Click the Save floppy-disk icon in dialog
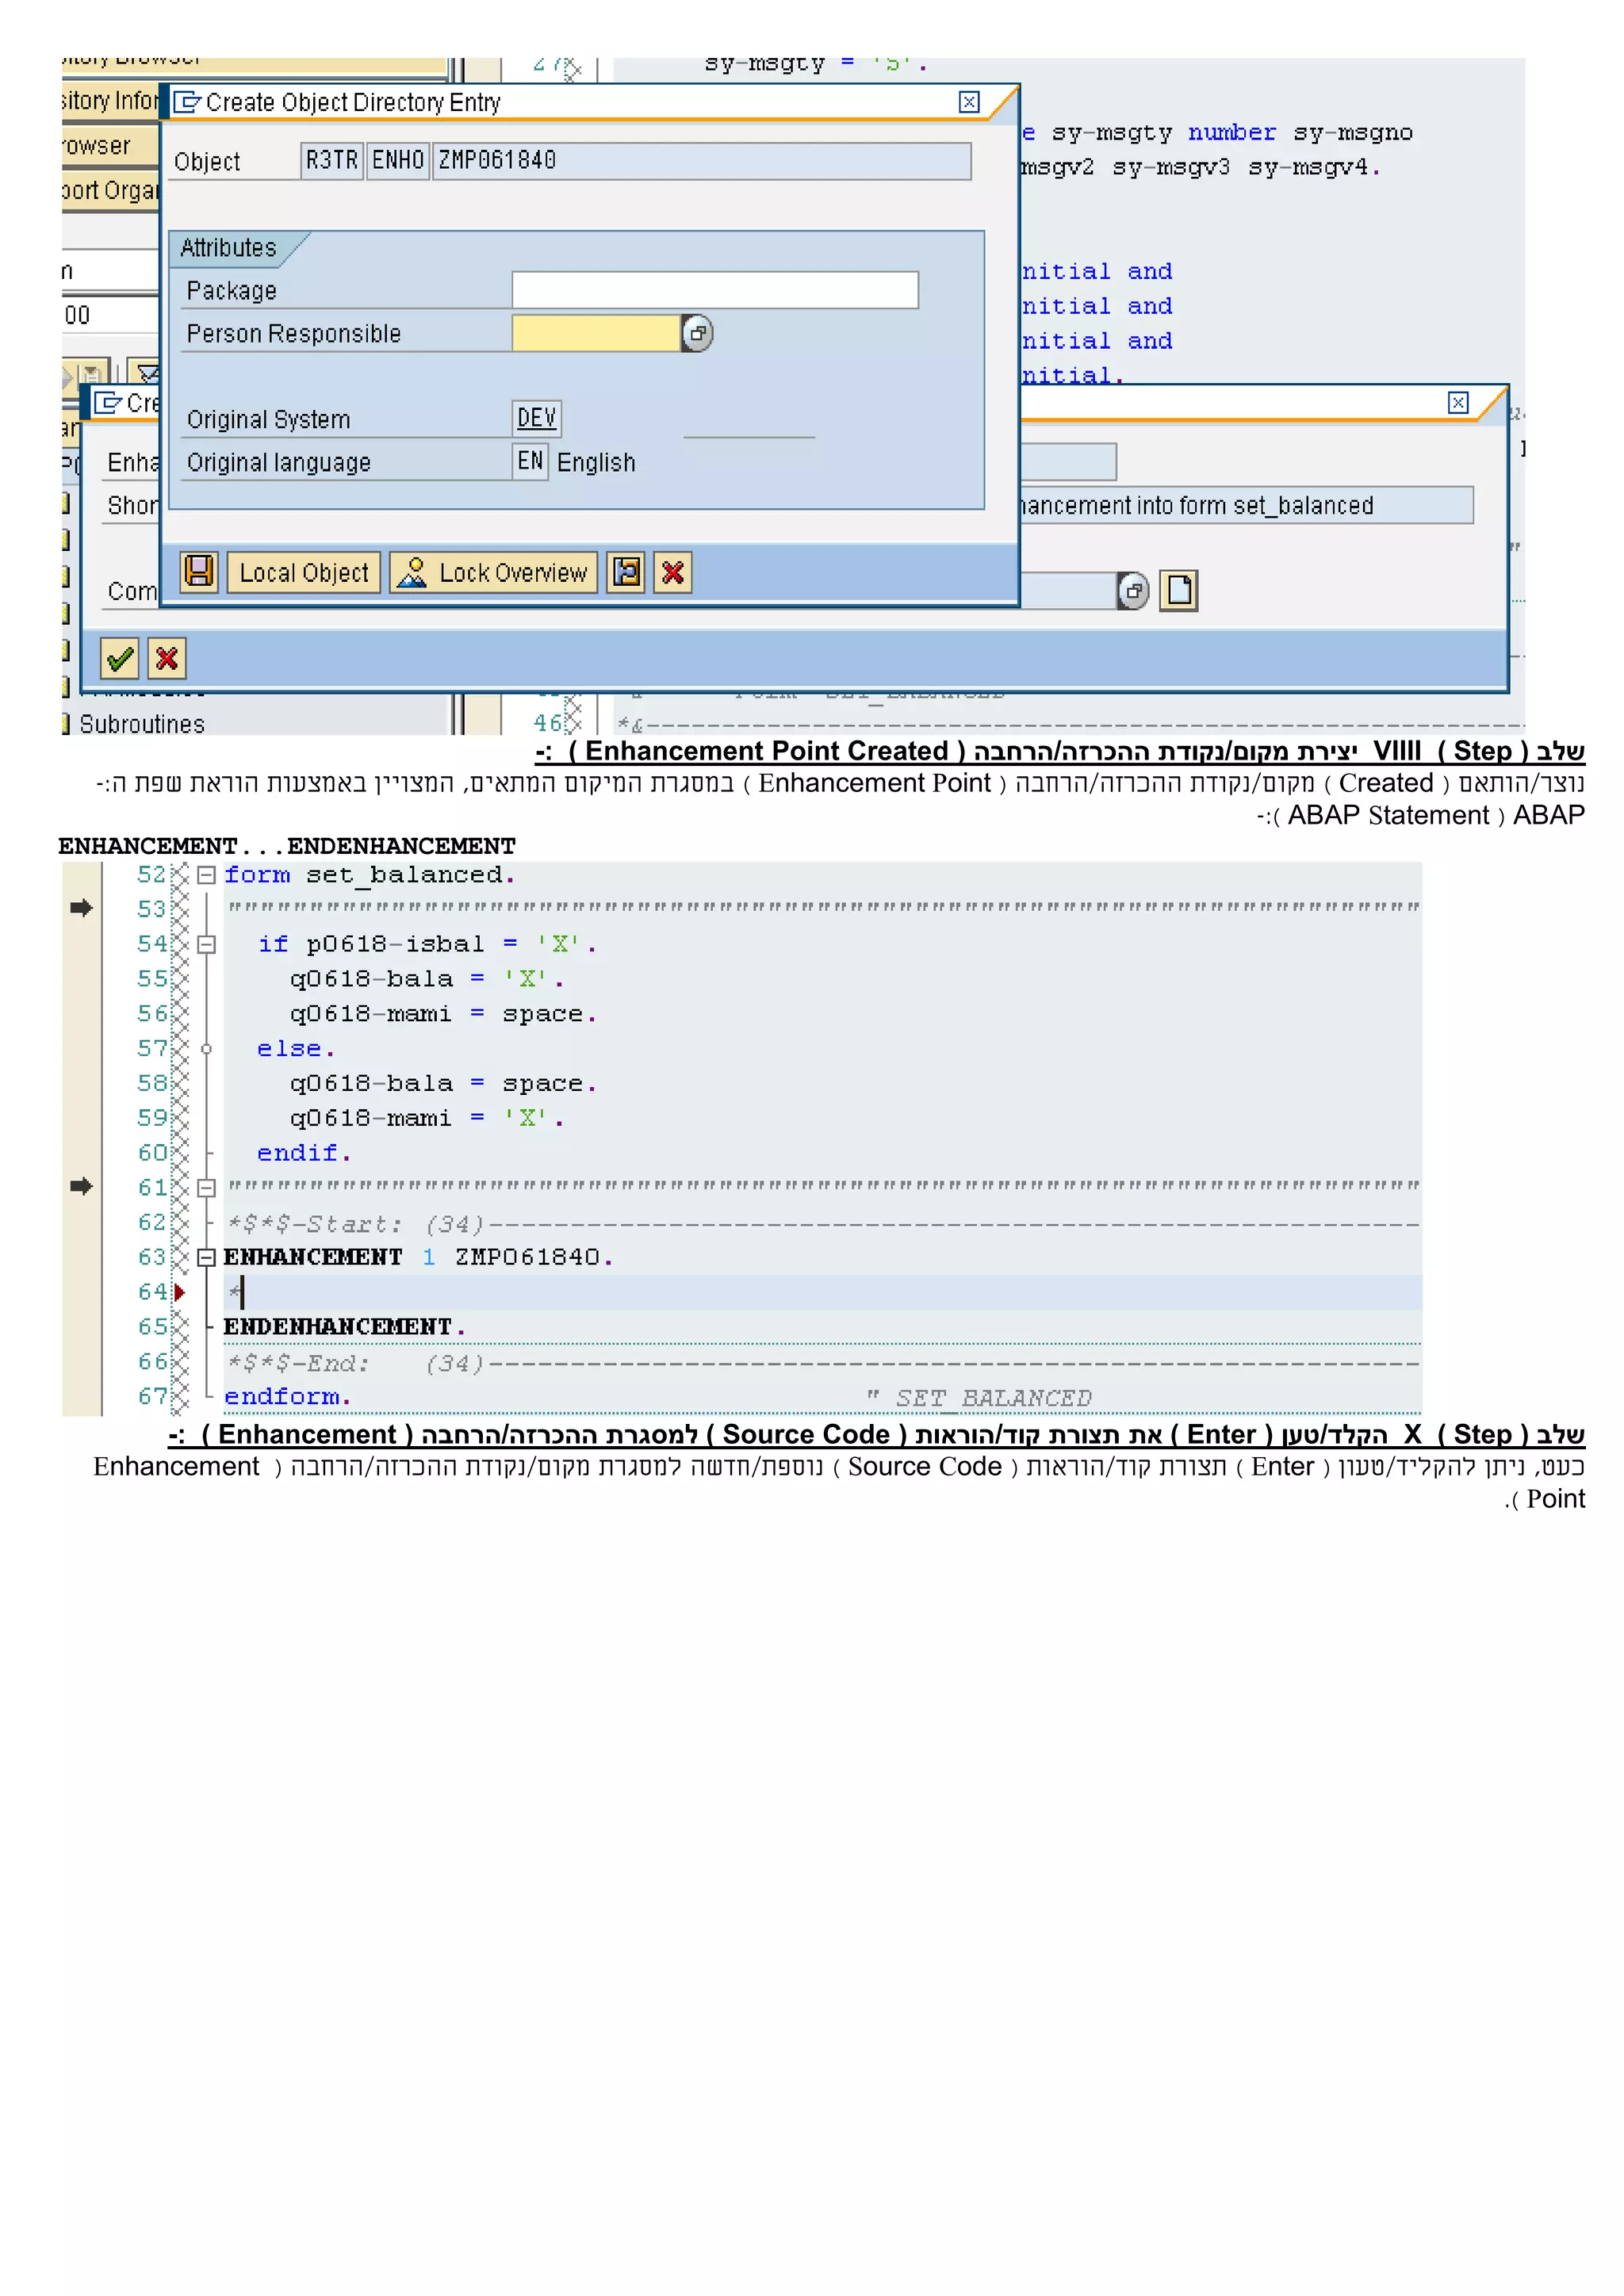The image size is (1624, 2296). tap(199, 572)
